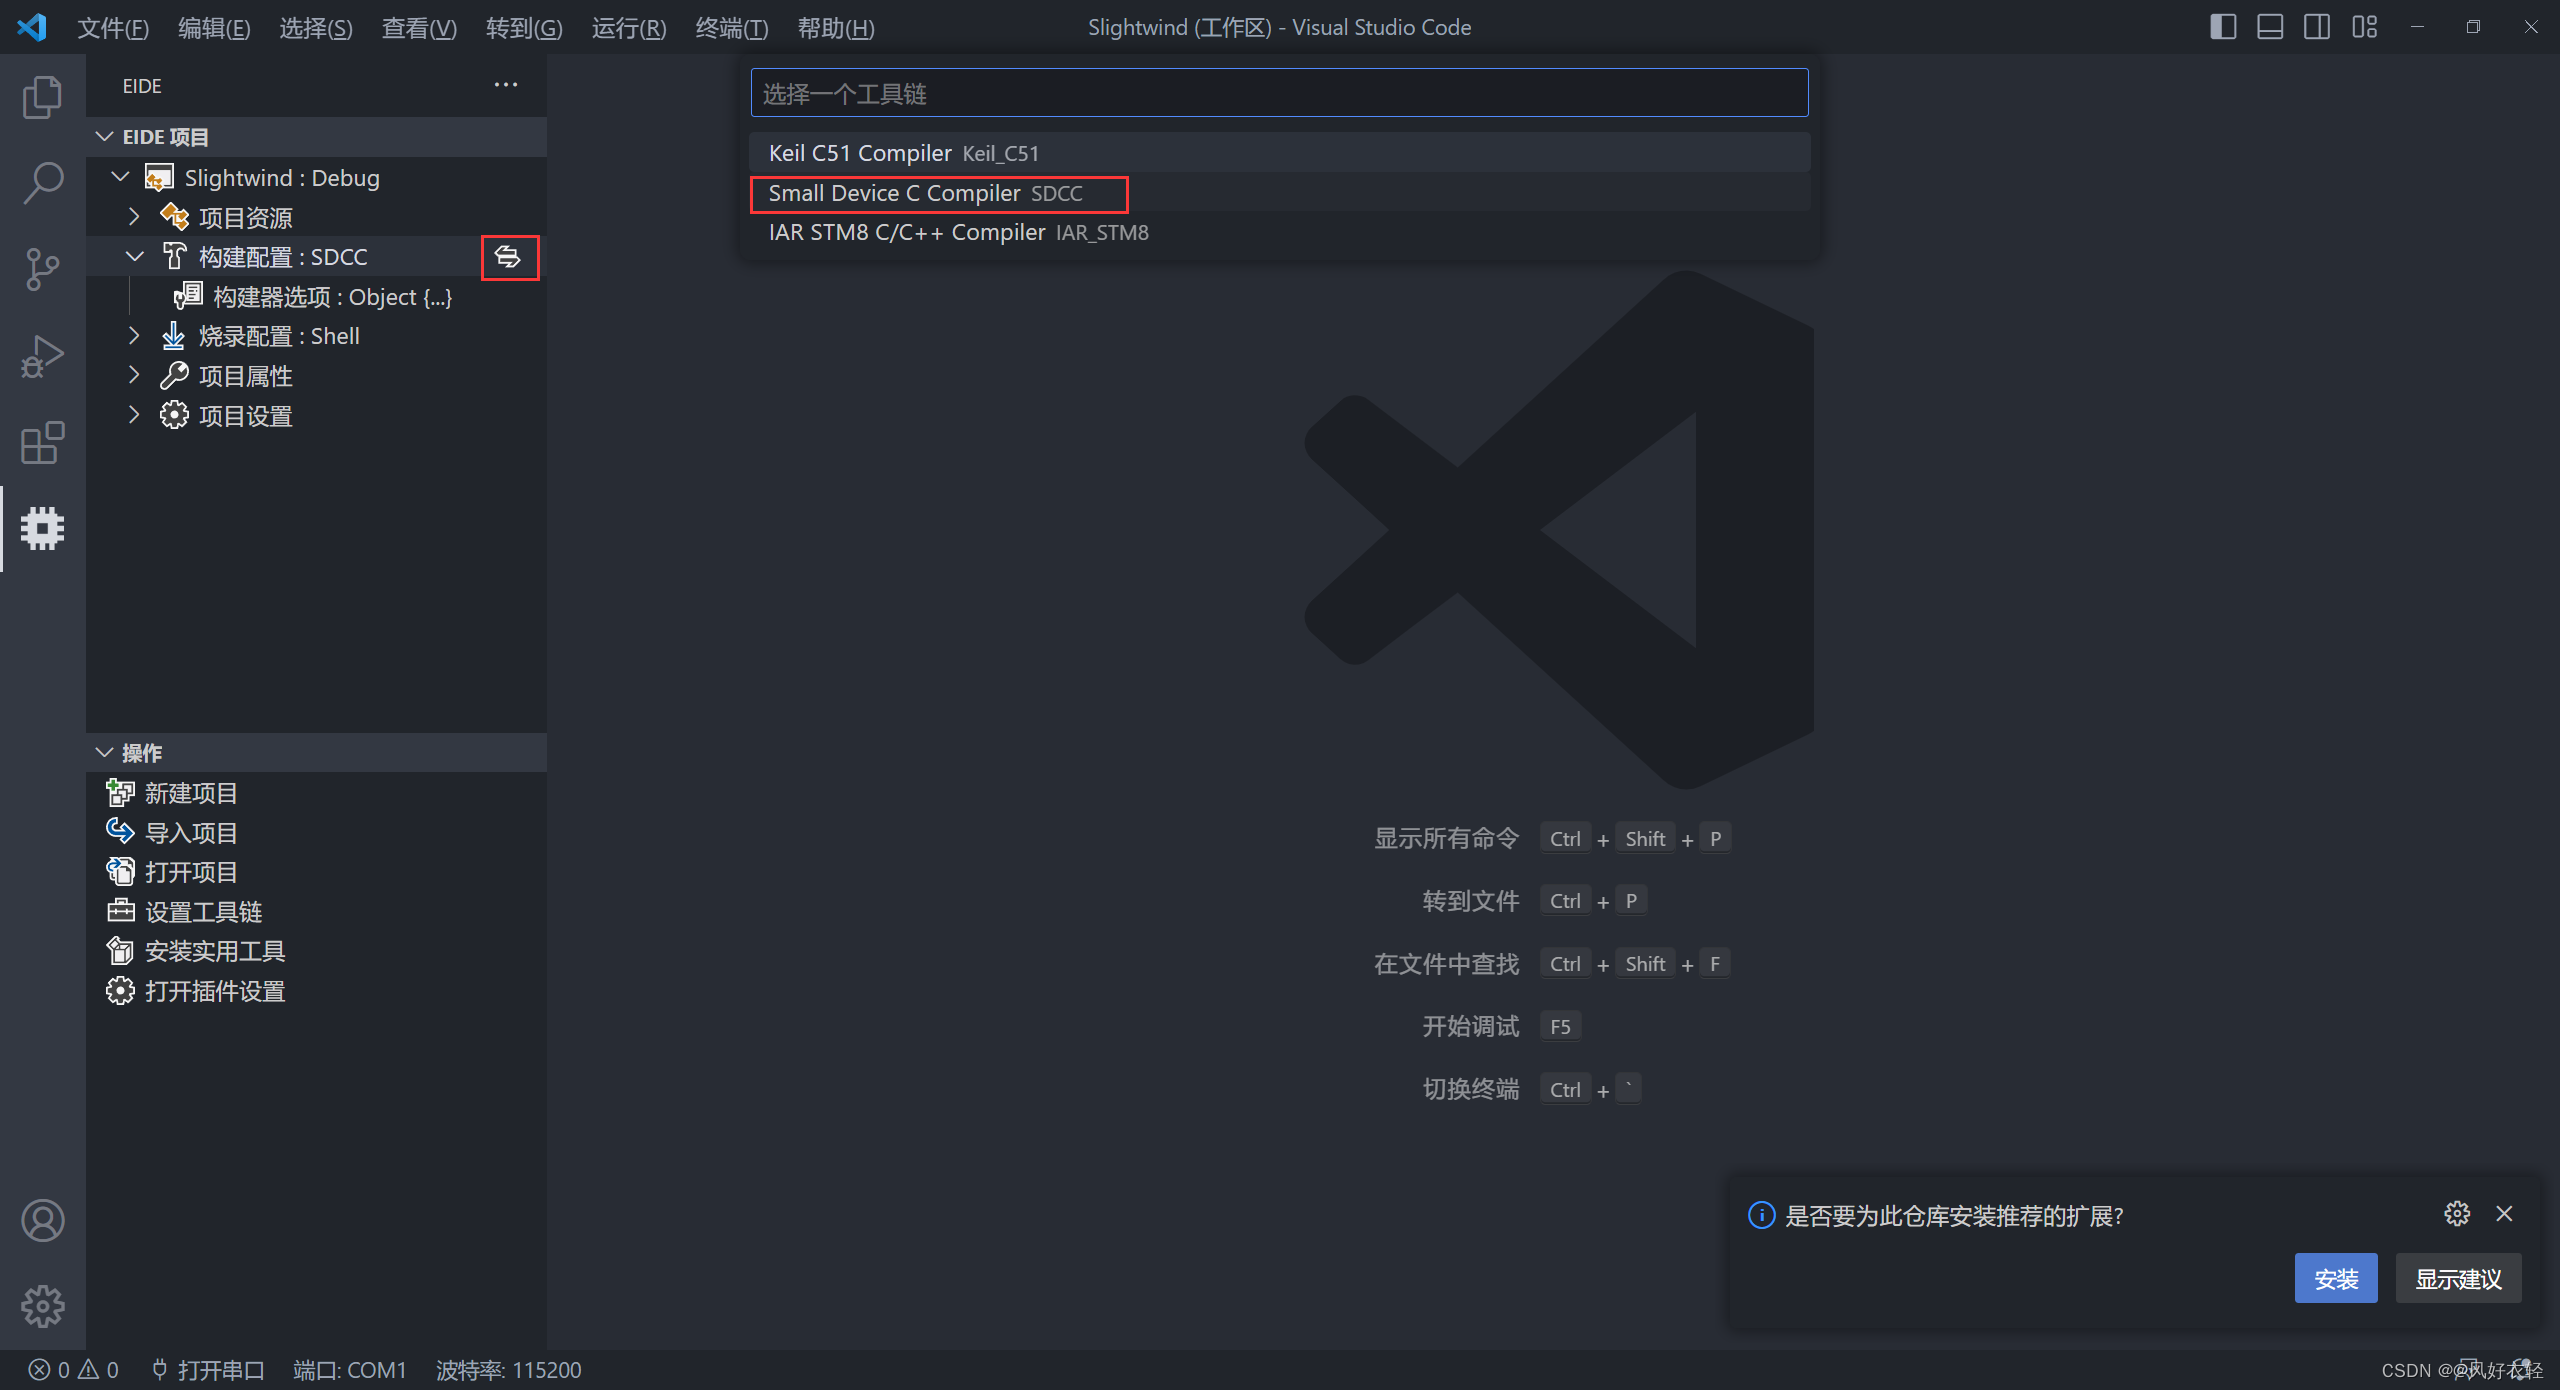The image size is (2560, 1390).
Task: Select IAR STM8 C/C++ Compiler option
Action: click(x=1279, y=232)
